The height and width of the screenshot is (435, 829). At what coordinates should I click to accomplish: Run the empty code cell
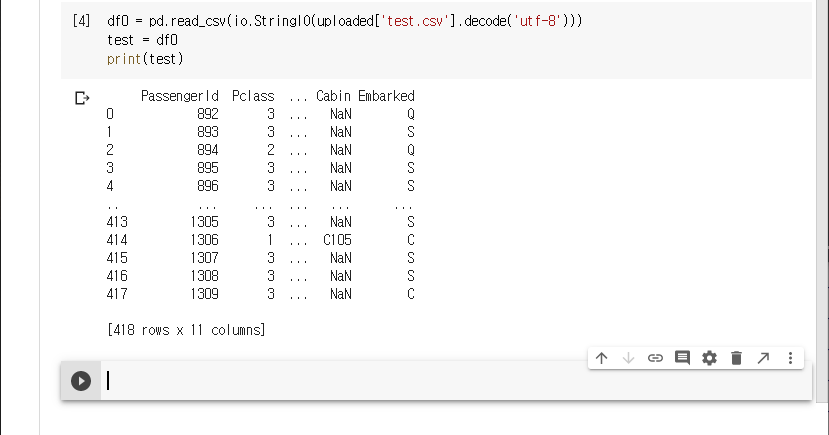[81, 381]
